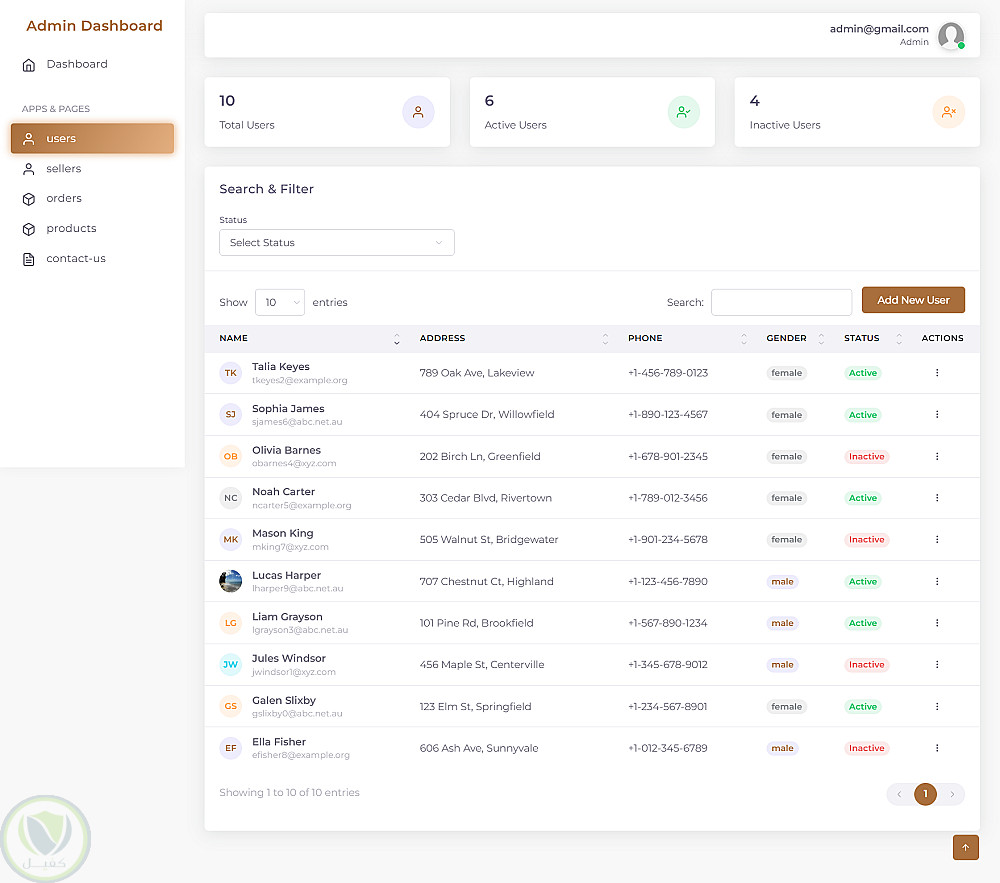The image size is (1000, 883).
Task: Click the address 456 Maple St, Centerville
Action: point(482,664)
